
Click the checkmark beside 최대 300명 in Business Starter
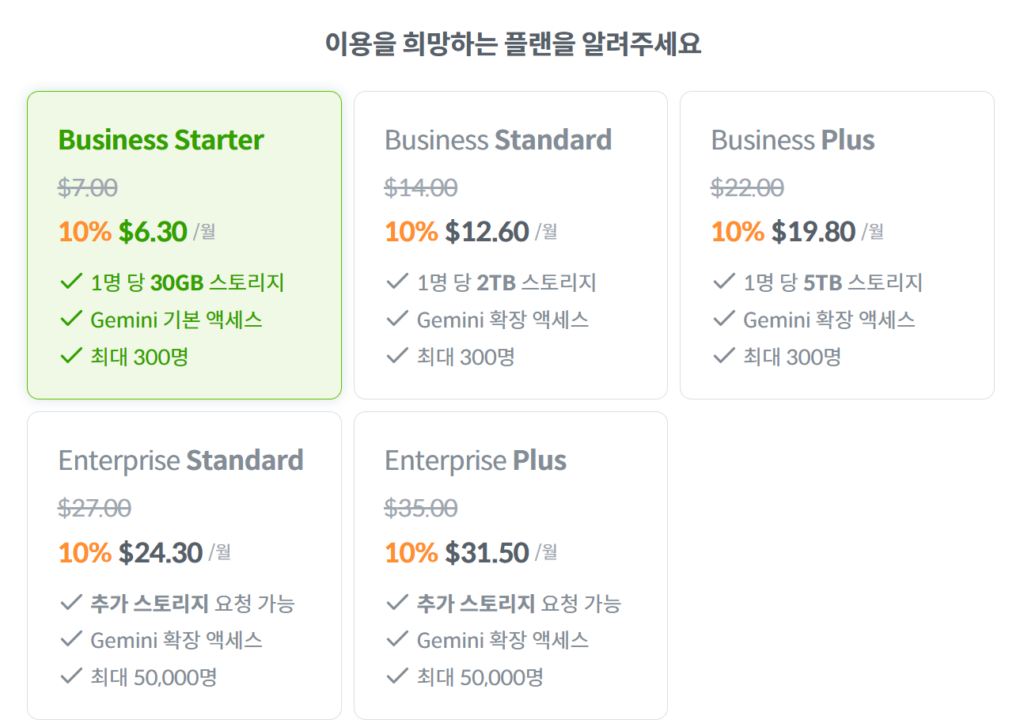73,357
